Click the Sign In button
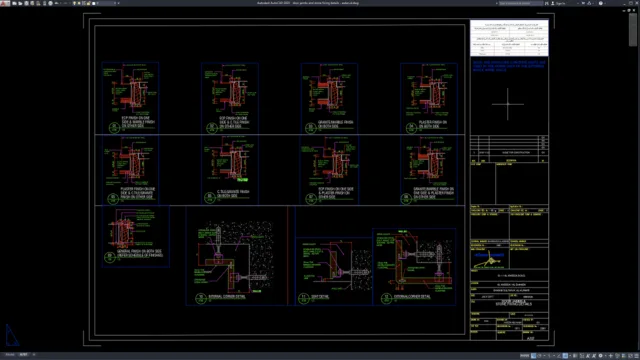The width and height of the screenshot is (640, 360). [x=558, y=3]
